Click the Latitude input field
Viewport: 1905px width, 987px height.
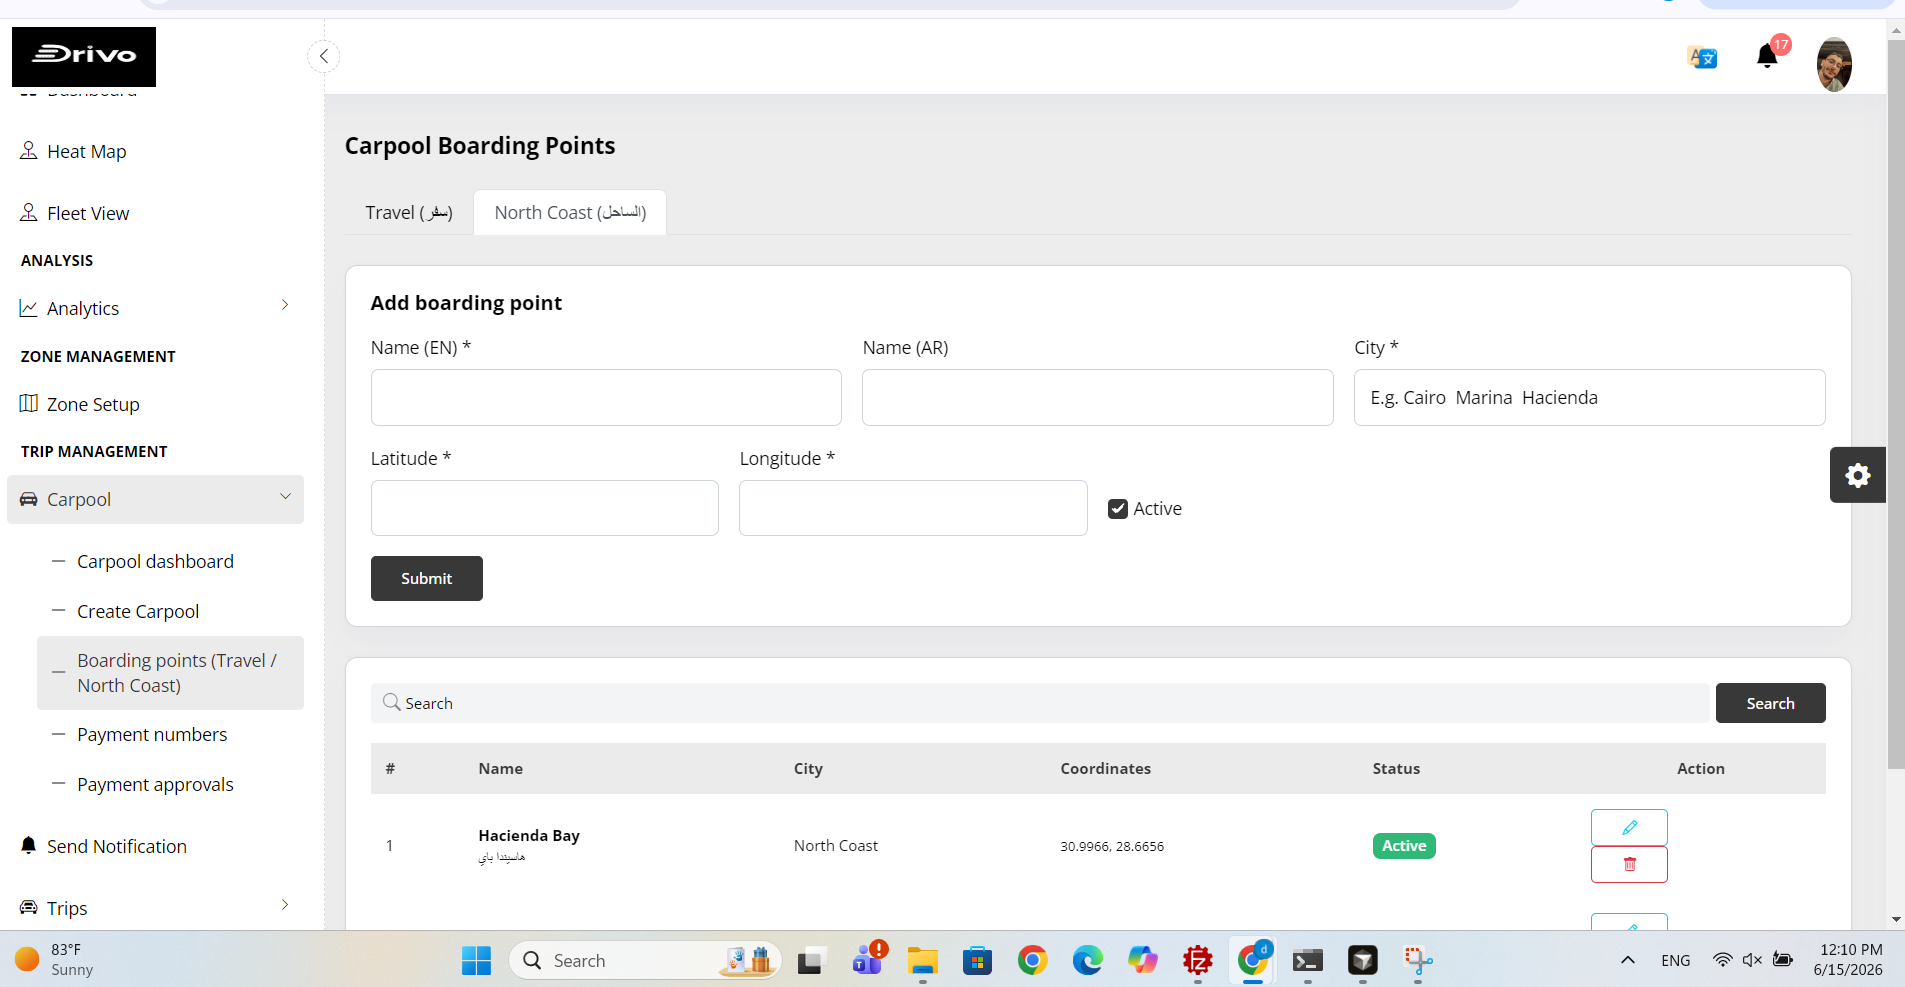point(545,508)
